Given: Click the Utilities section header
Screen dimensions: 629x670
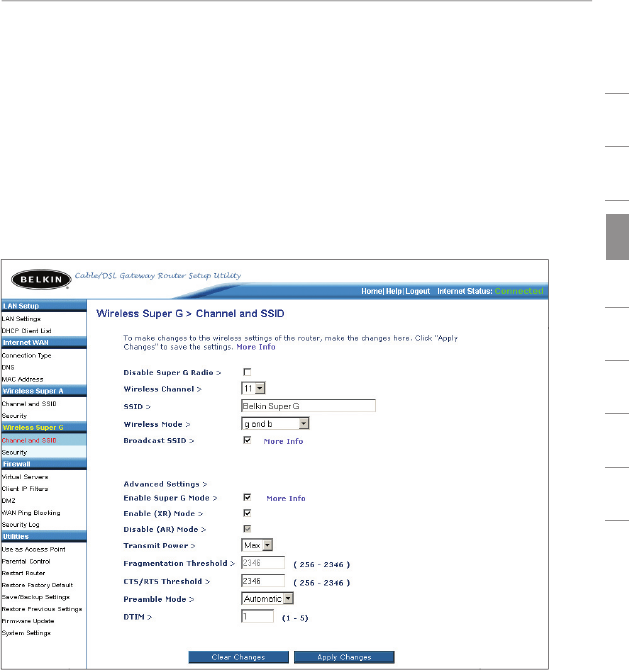Looking at the screenshot, I should [44, 537].
